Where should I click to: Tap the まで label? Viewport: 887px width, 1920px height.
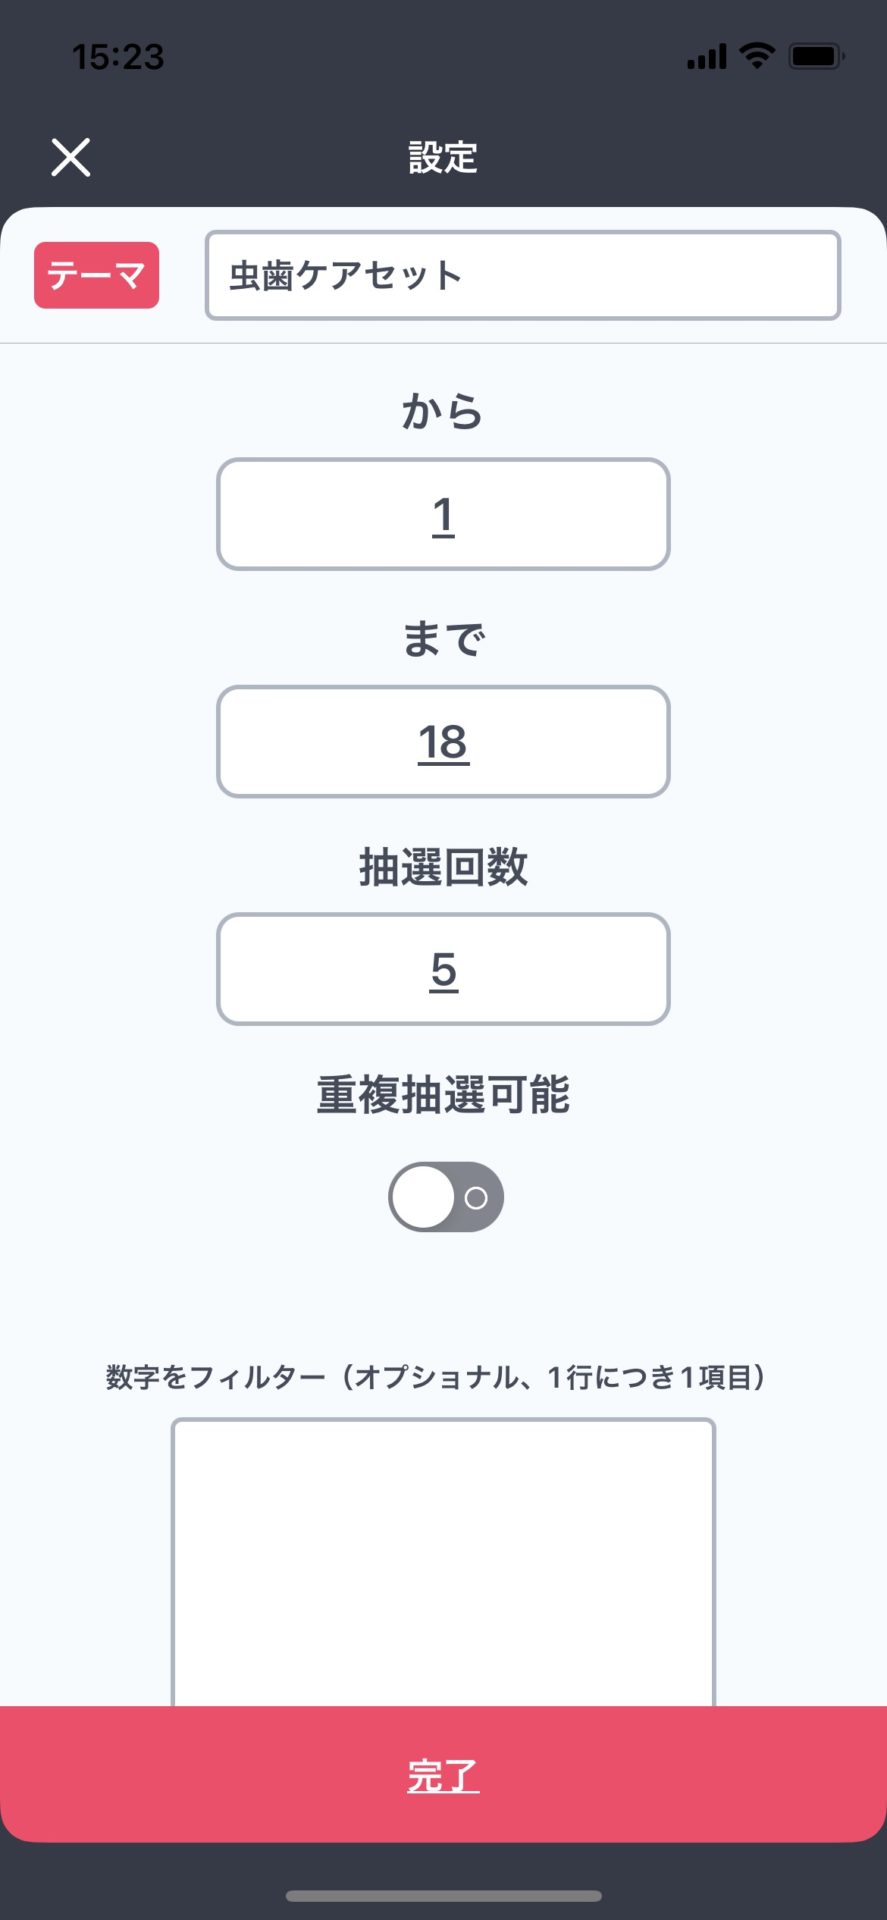point(443,639)
